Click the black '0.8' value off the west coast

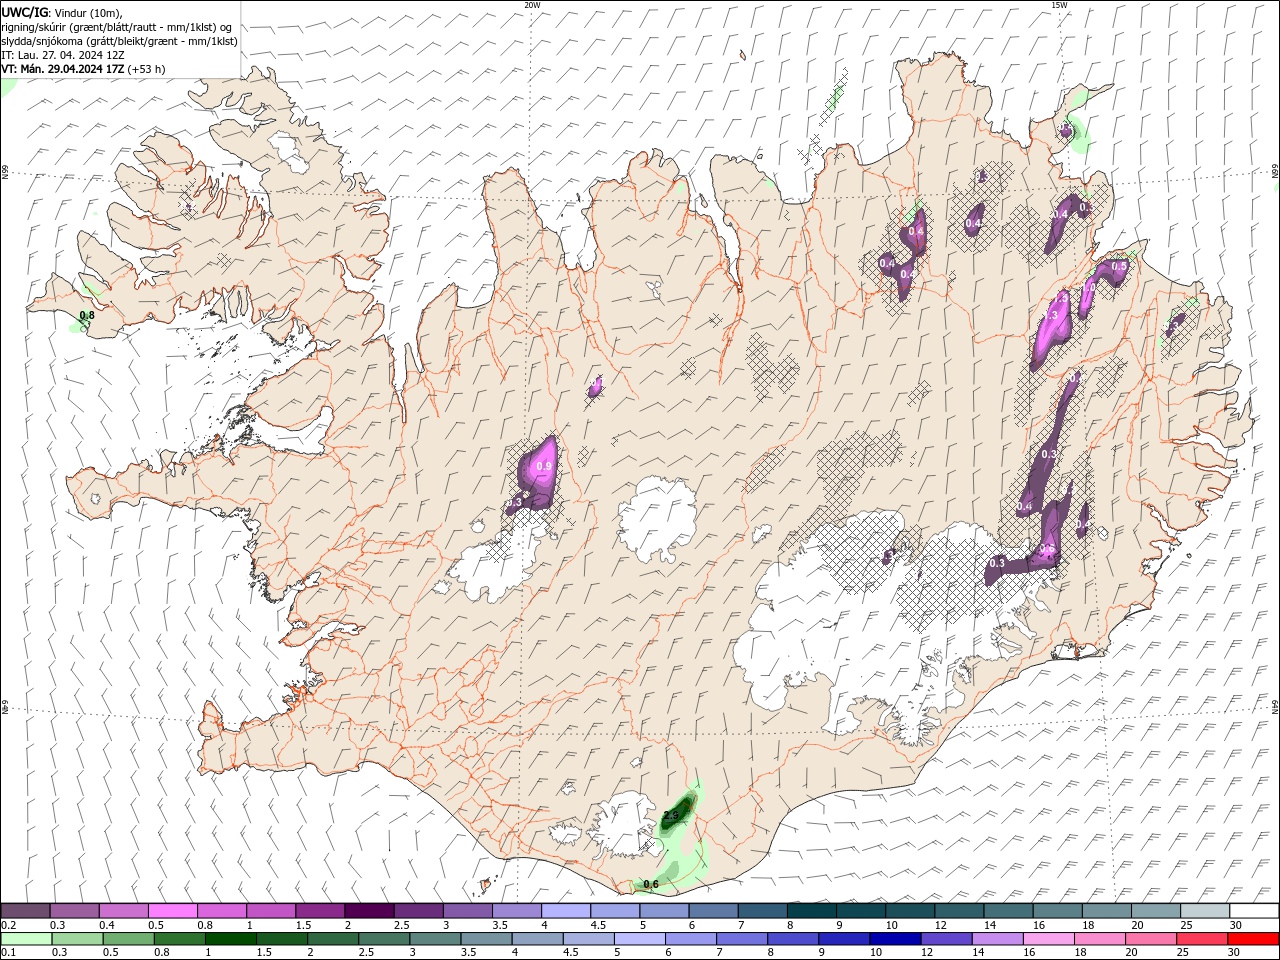pos(87,315)
